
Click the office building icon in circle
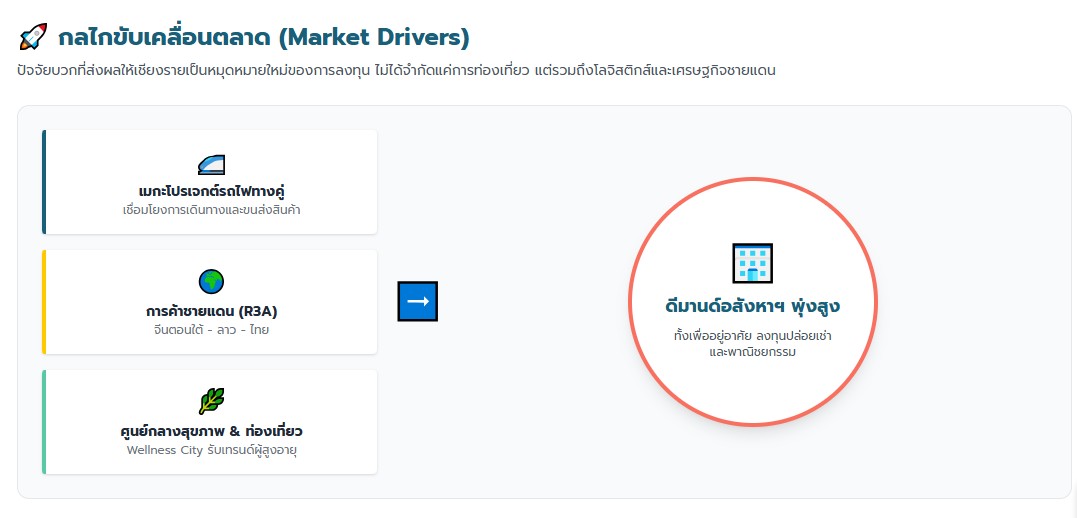point(752,263)
